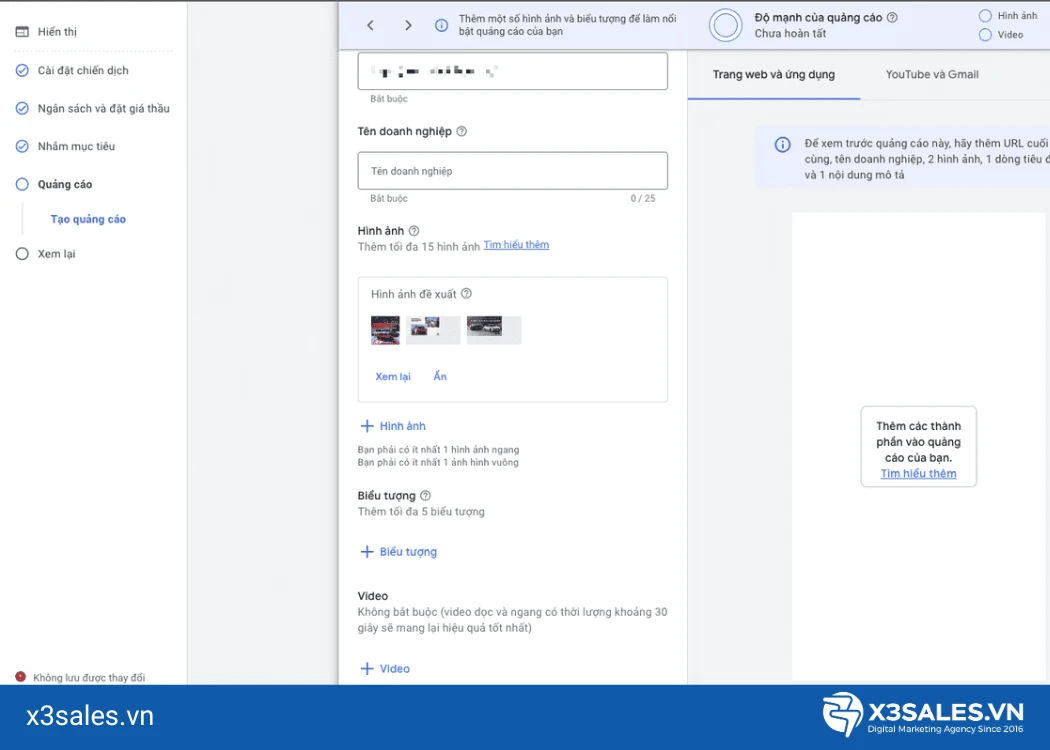This screenshot has width=1050, height=750.
Task: Switch to Trang web và ứng dụng tab
Action: point(773,74)
